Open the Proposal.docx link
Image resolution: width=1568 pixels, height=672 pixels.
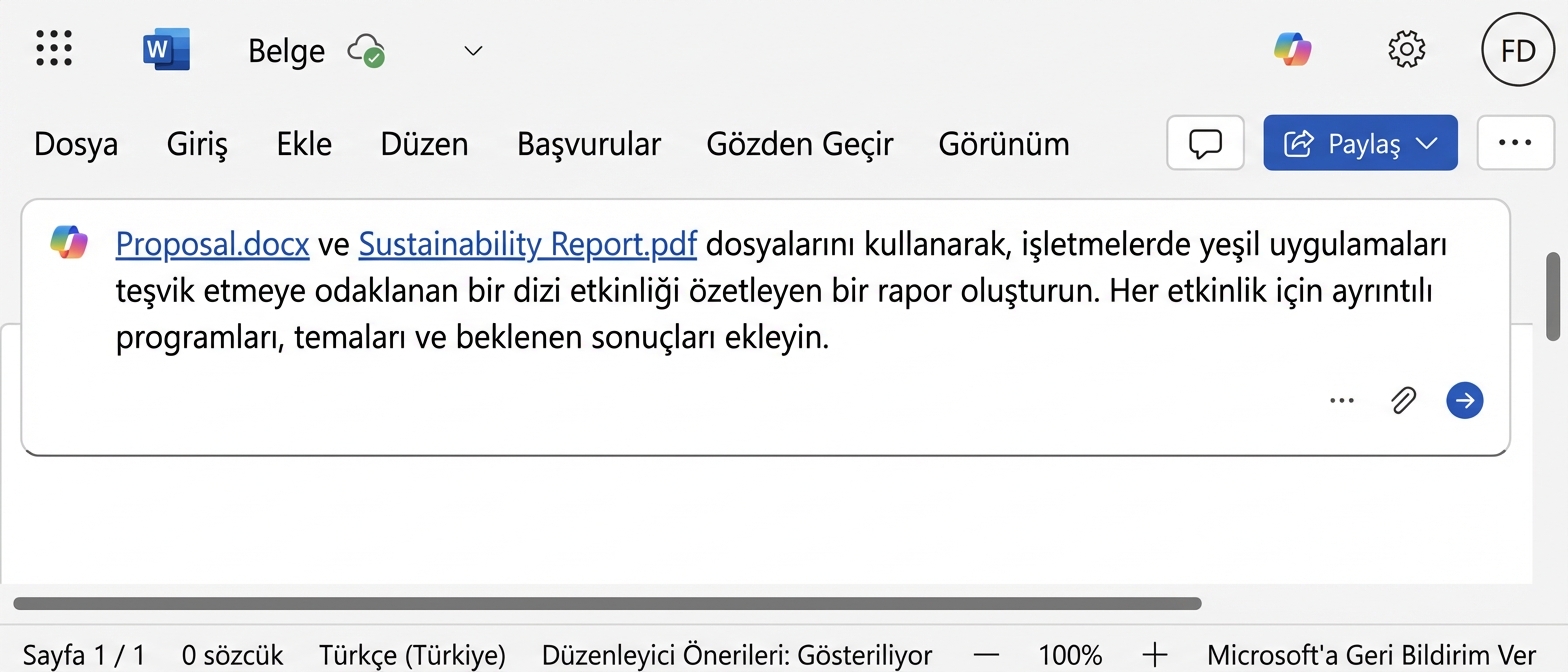click(x=212, y=243)
